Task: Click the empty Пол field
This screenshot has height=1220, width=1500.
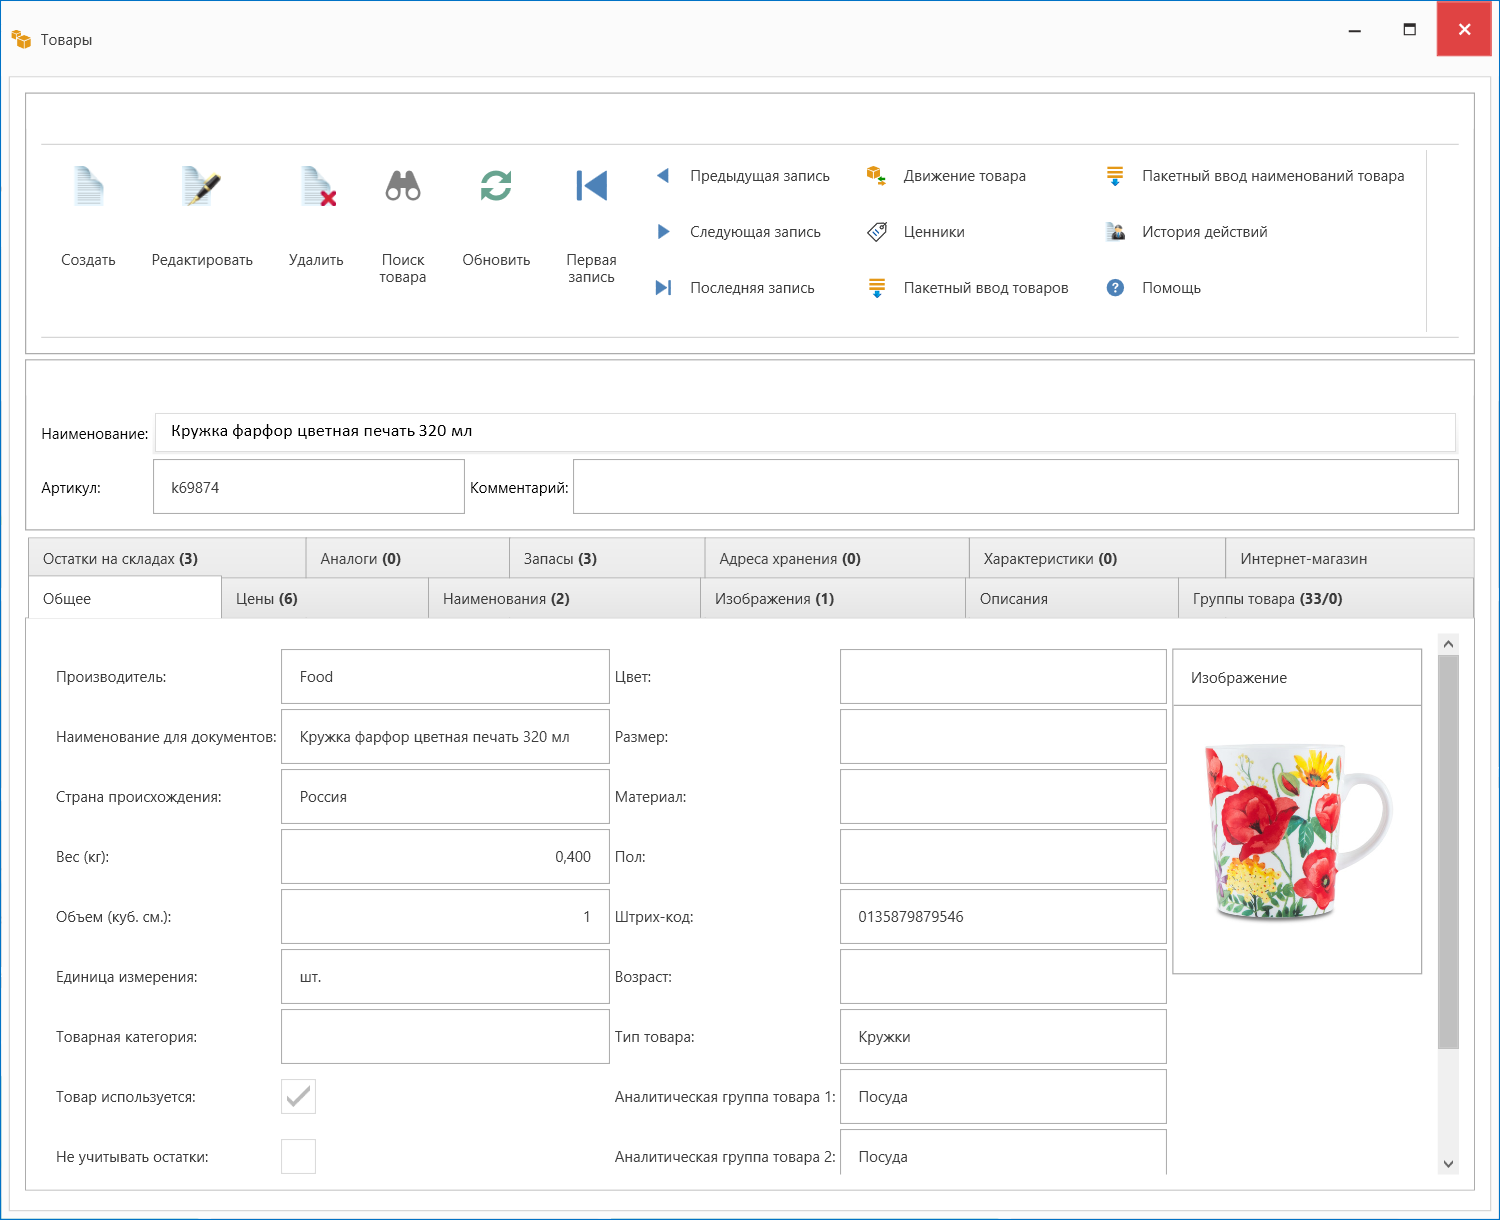Action: (x=1003, y=857)
